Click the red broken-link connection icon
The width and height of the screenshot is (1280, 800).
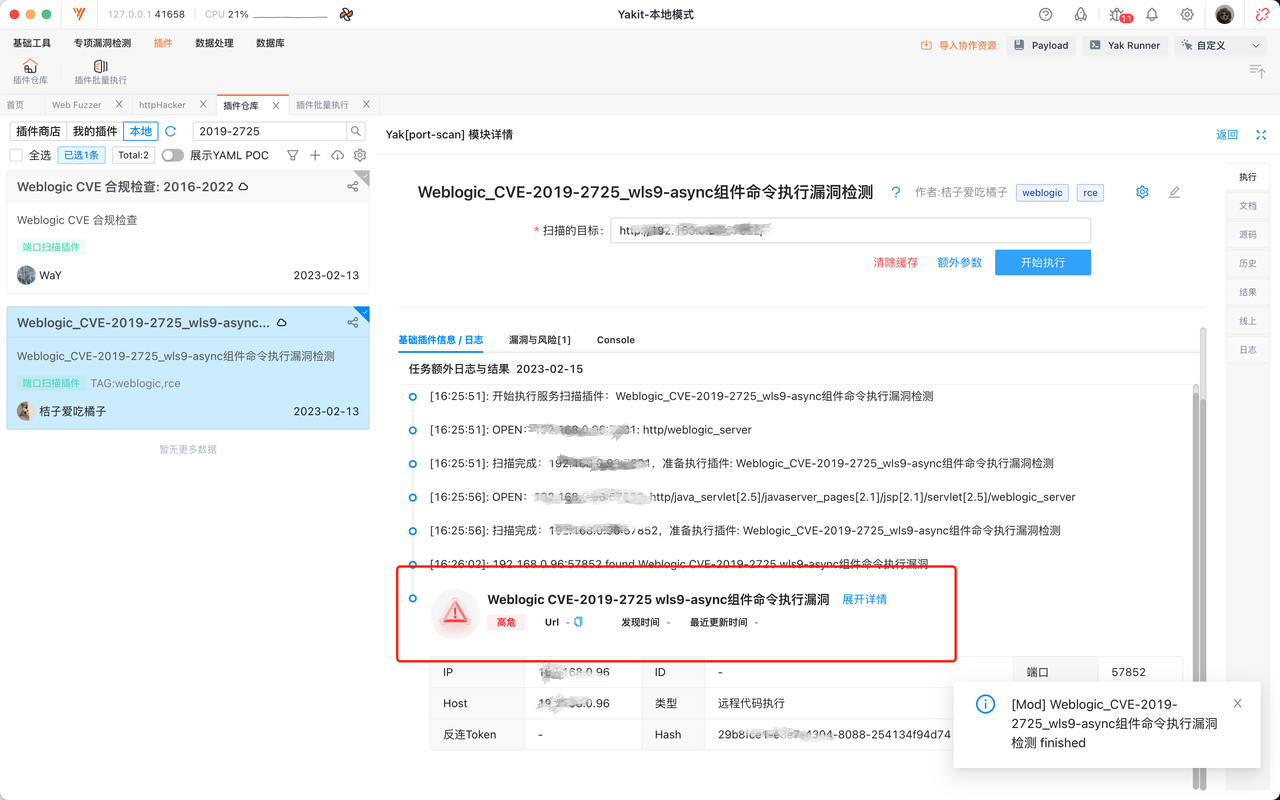(1262, 15)
